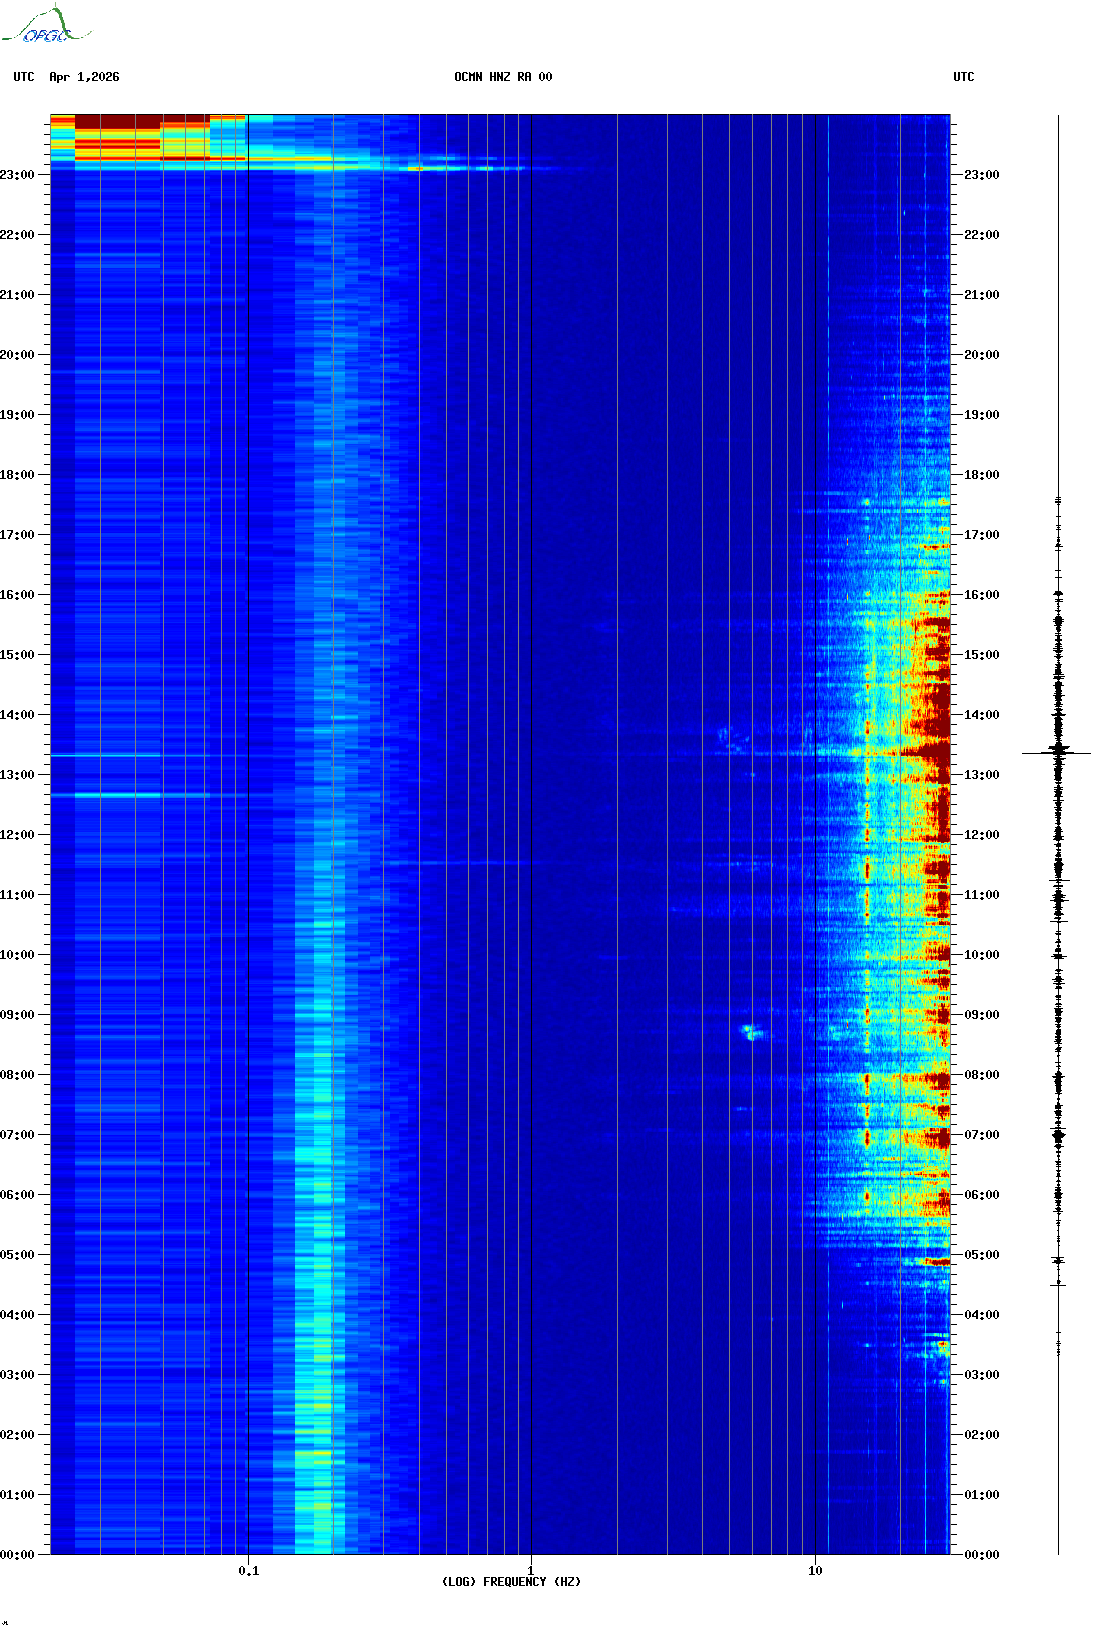Click the left axis 12:00 time label
The image size is (1102, 1634).
point(17,835)
